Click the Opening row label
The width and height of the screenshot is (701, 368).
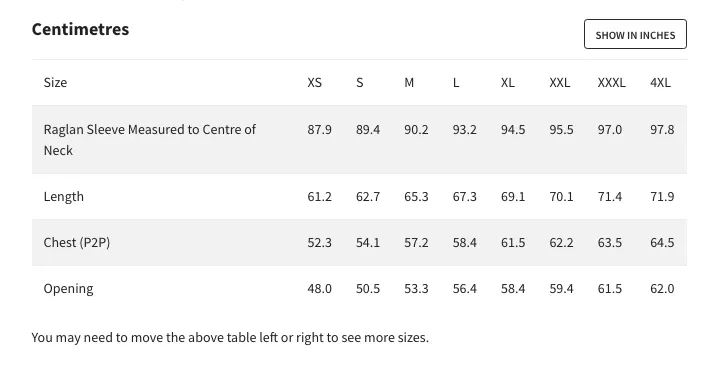68,289
